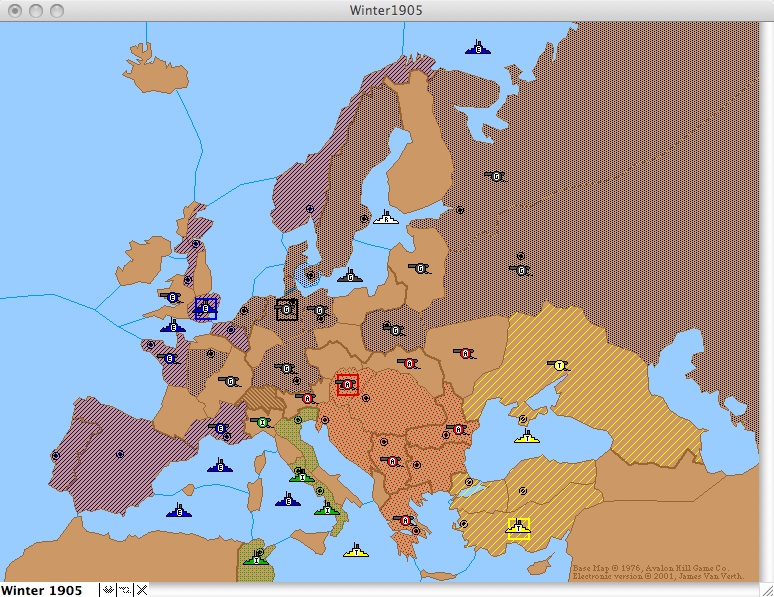Select the Turkish army in Sevastopol
This screenshot has height=597, width=774.
(x=559, y=365)
